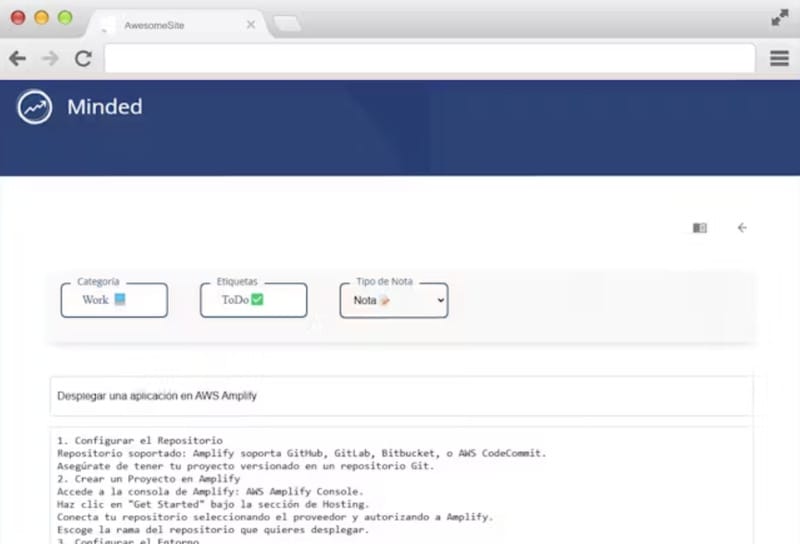Click the fullscreen expand arrows icon
The height and width of the screenshot is (544, 800).
780,18
